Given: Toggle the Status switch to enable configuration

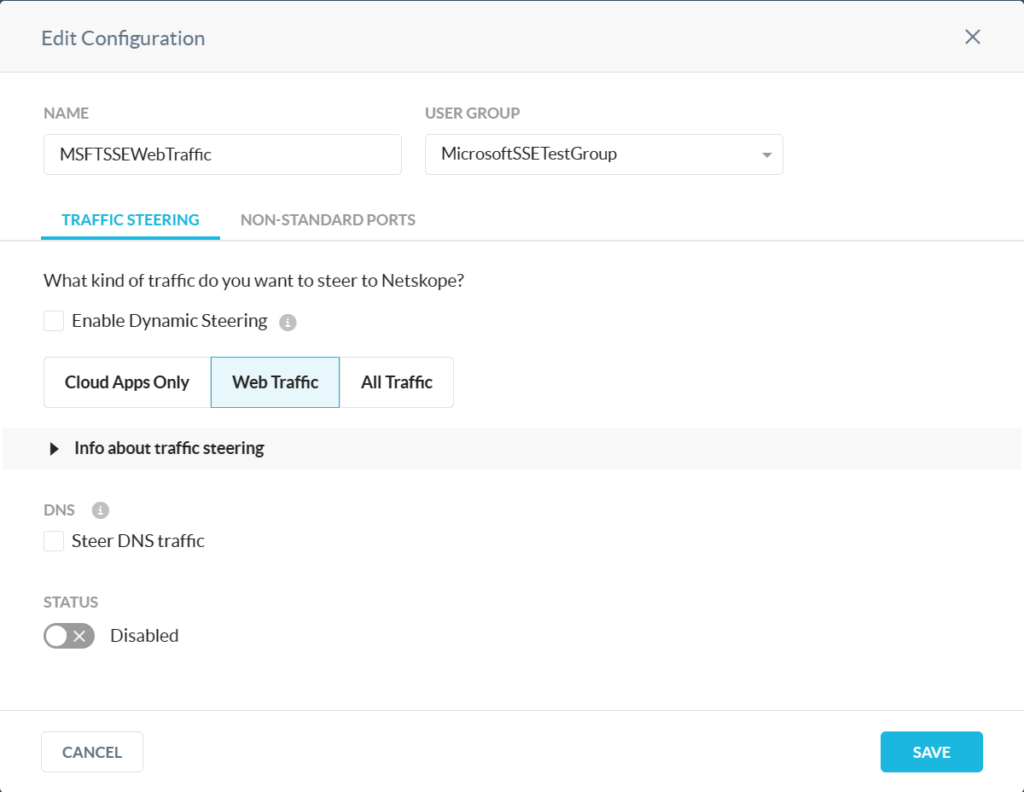Looking at the screenshot, I should 68,636.
